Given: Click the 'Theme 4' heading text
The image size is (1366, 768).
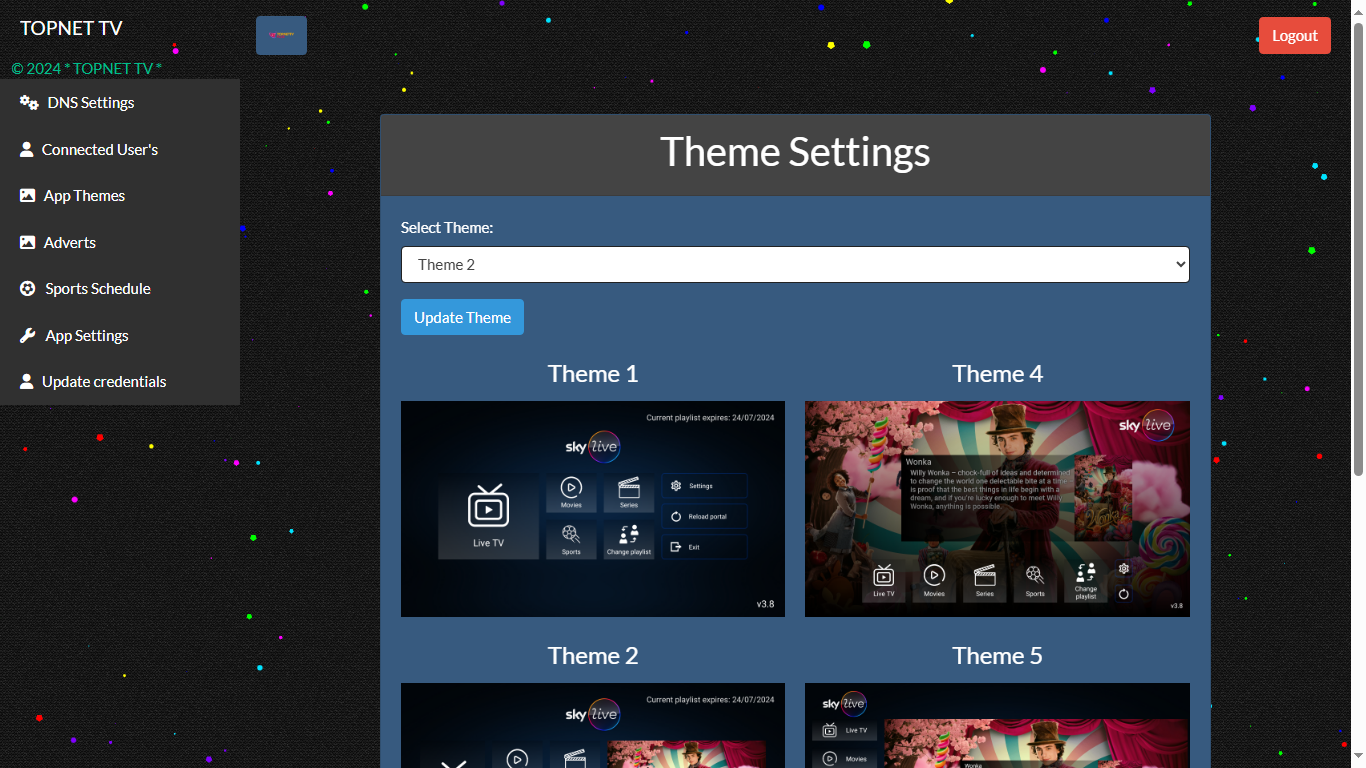Looking at the screenshot, I should [997, 374].
